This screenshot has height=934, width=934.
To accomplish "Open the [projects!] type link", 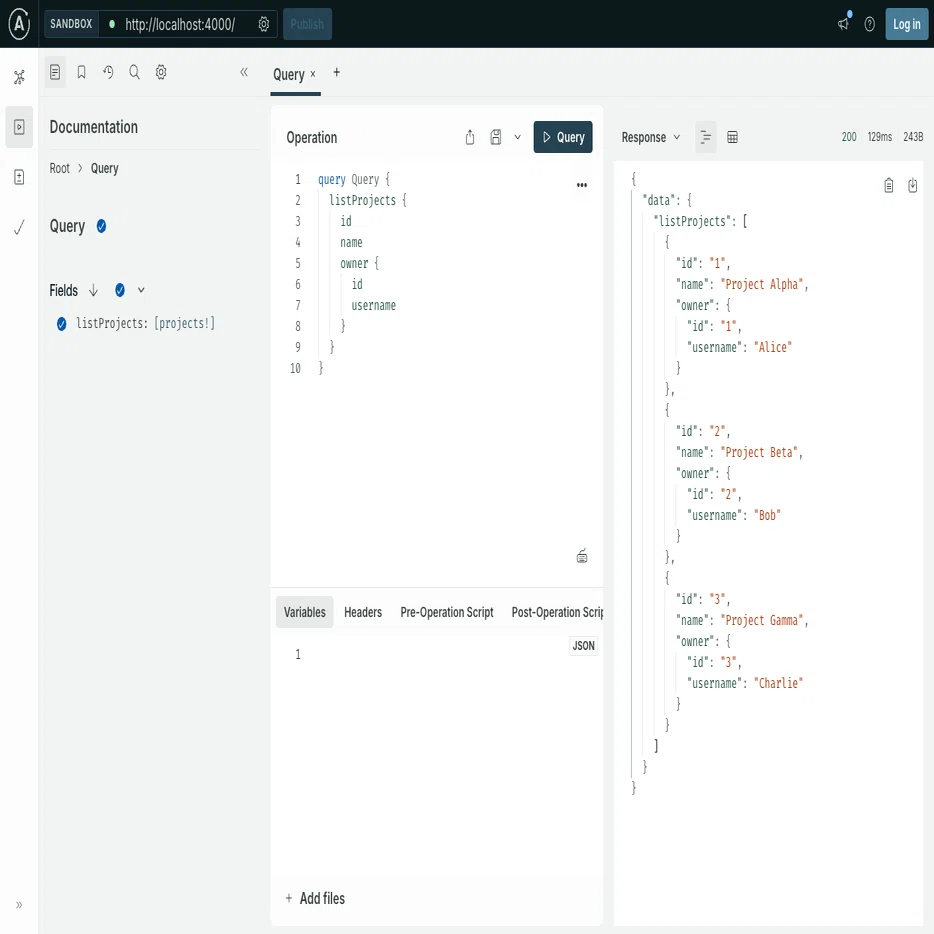I will 185,323.
